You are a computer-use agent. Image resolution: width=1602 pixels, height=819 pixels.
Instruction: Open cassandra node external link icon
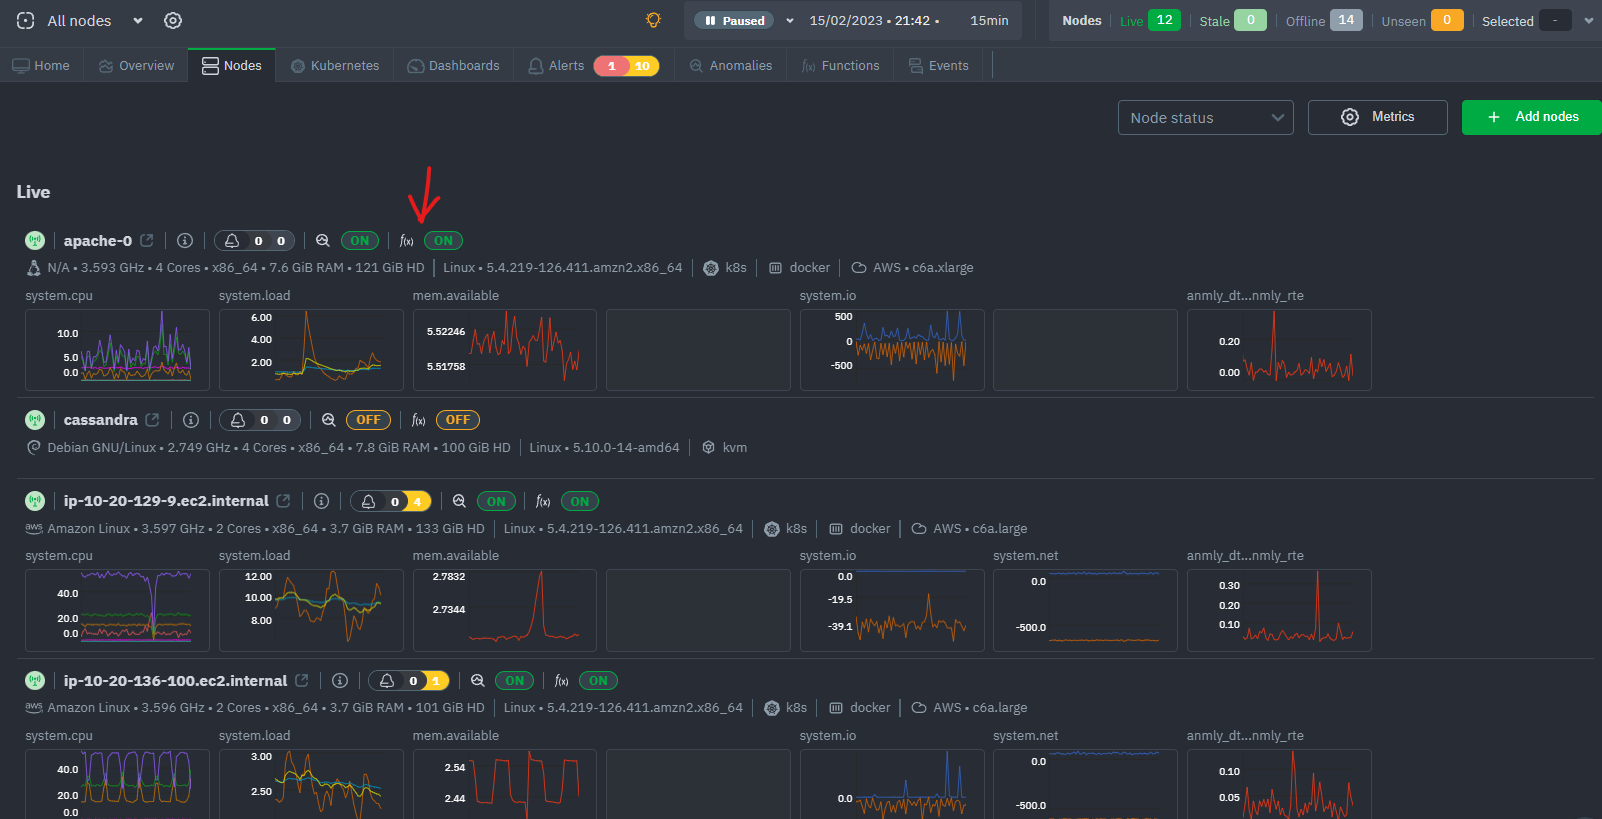(x=152, y=420)
